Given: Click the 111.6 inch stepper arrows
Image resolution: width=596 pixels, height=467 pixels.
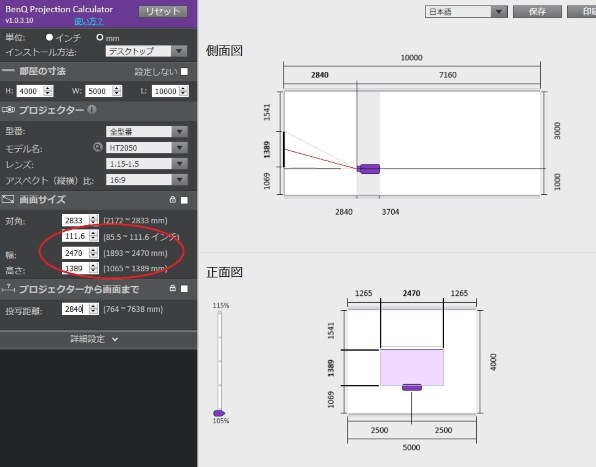Looking at the screenshot, I should (94, 236).
